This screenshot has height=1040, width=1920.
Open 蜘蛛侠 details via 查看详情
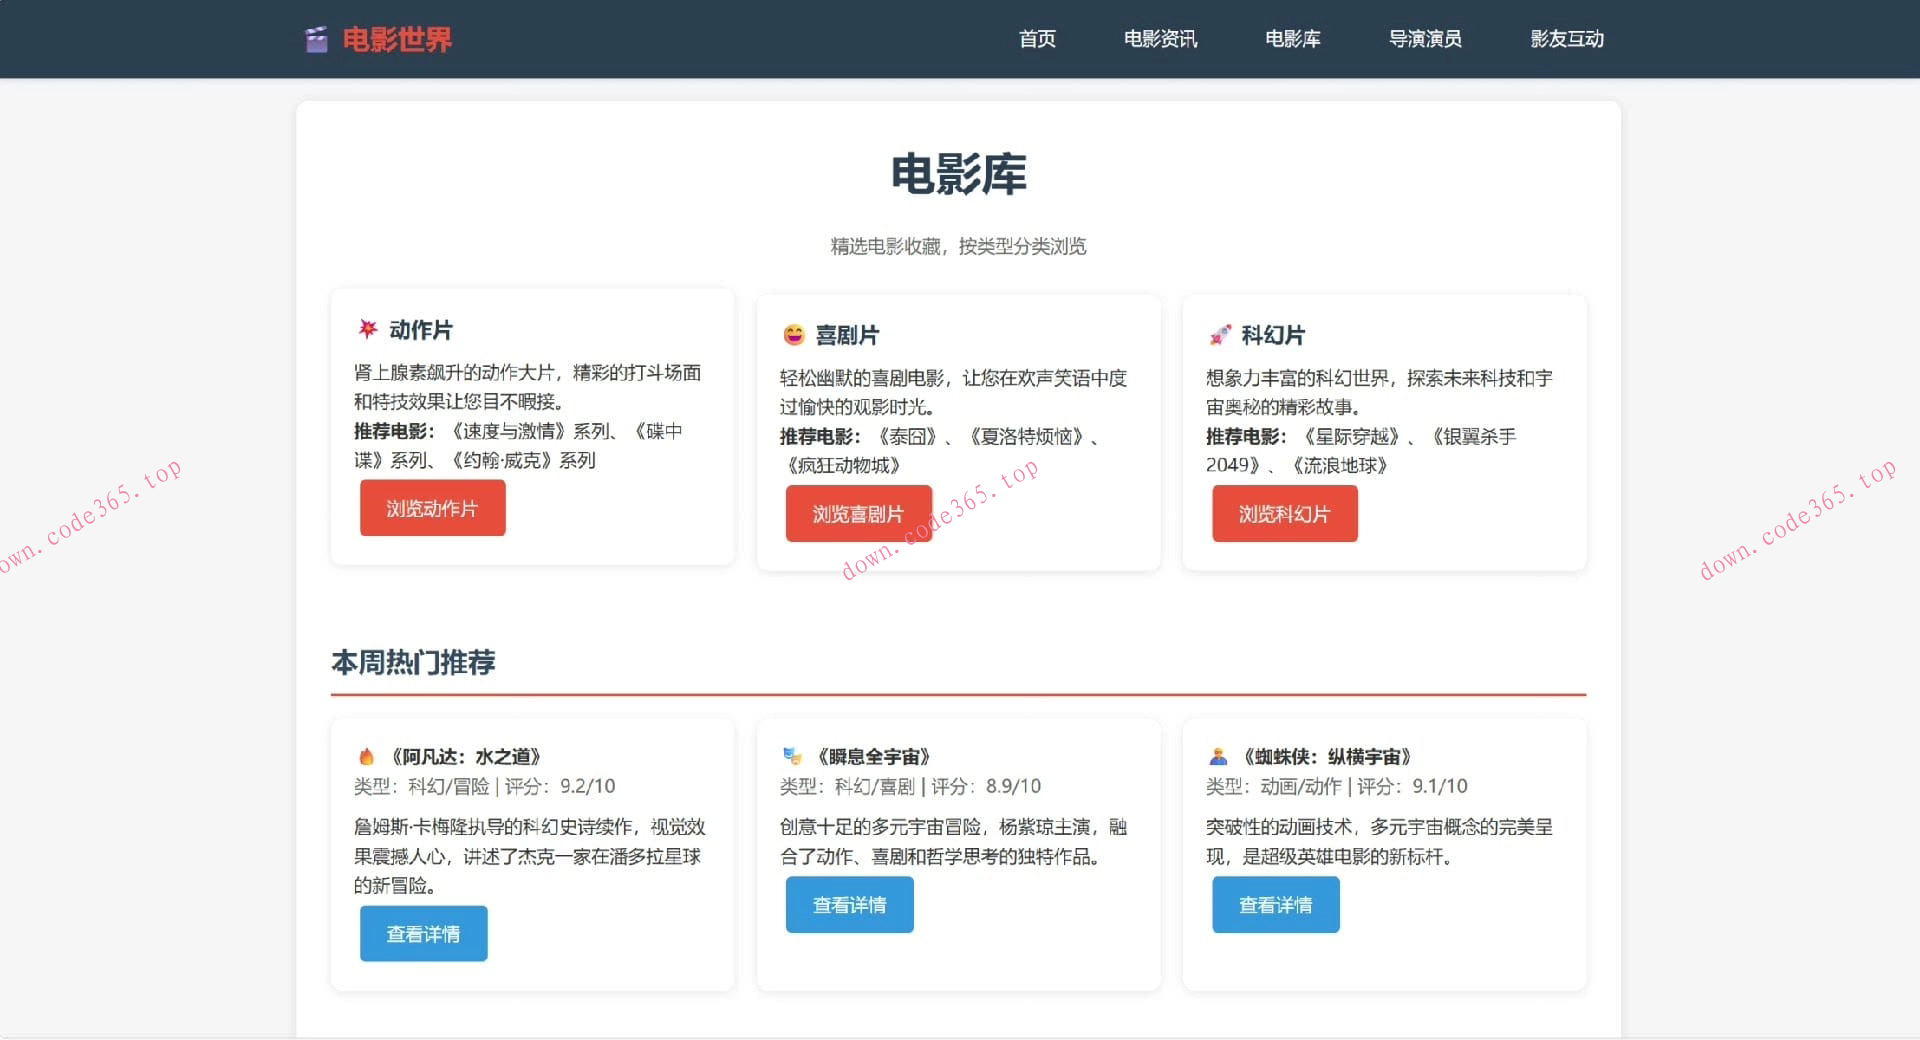1275,904
